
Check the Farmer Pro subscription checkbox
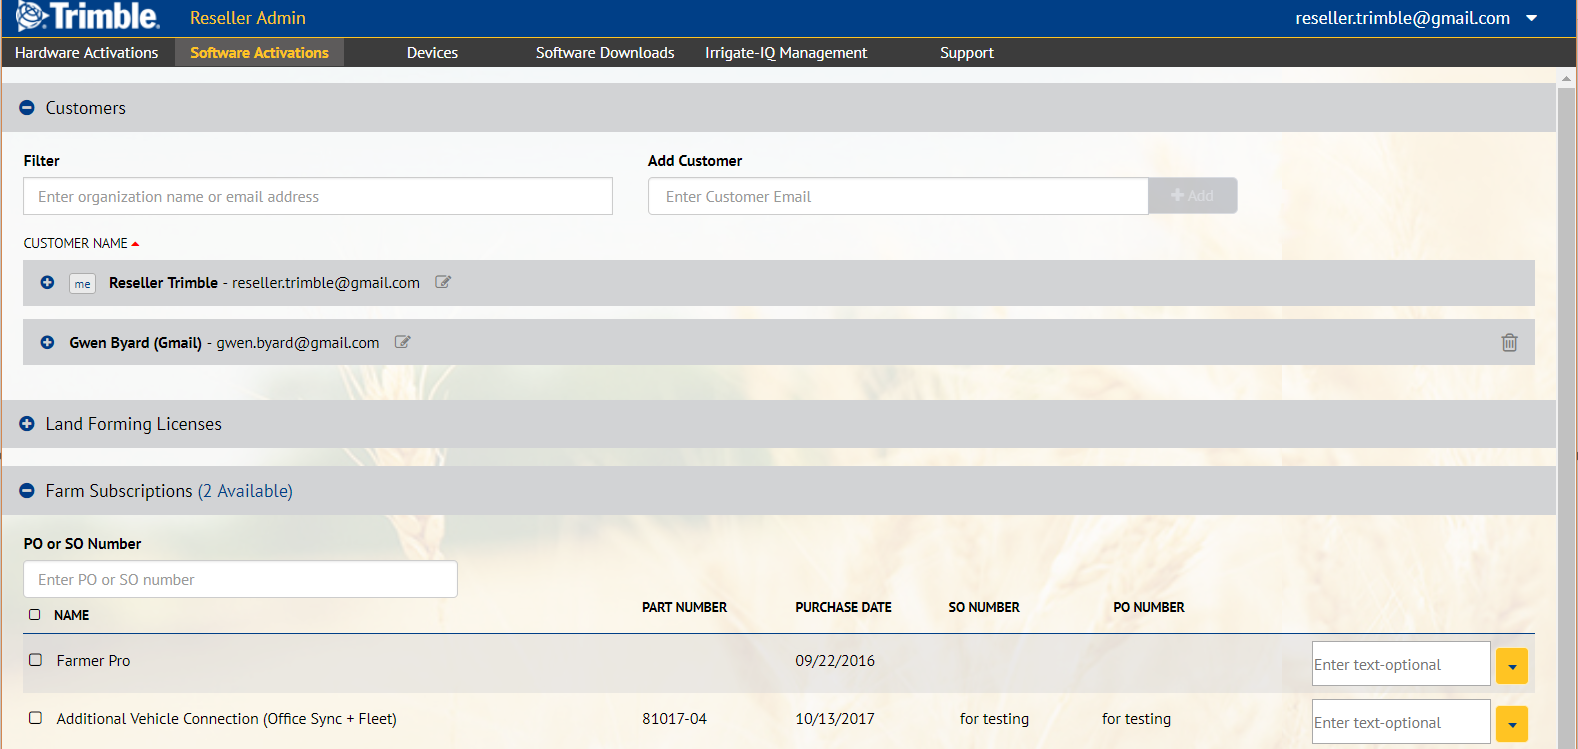coord(36,660)
